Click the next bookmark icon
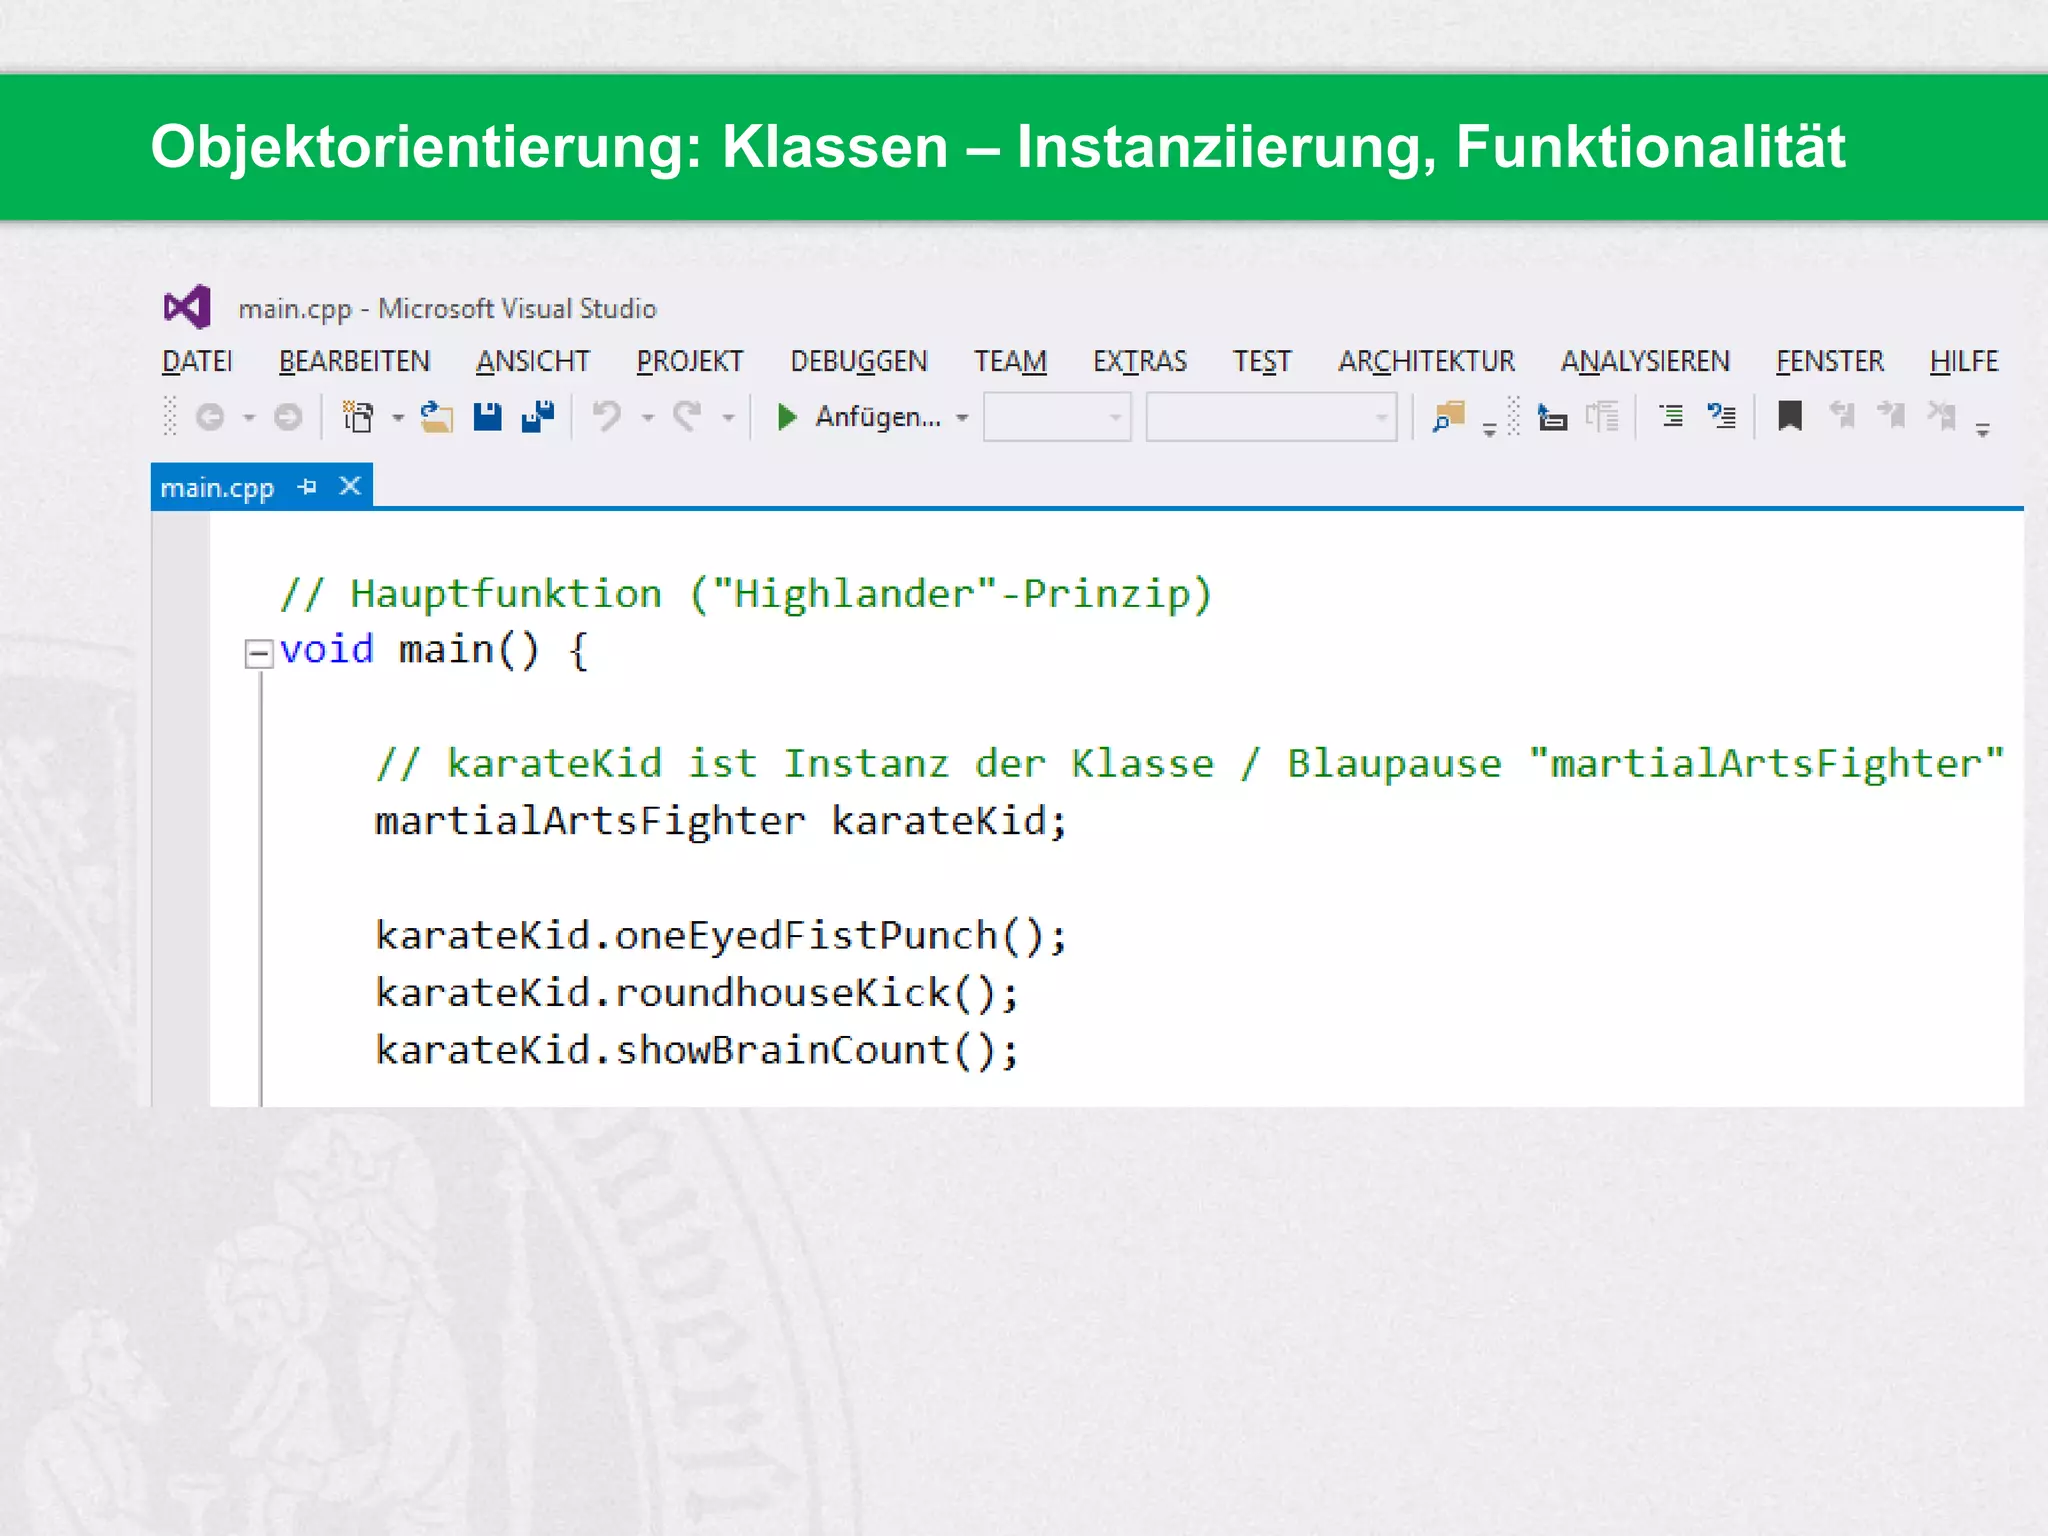The height and width of the screenshot is (1536, 2048). 1892,415
